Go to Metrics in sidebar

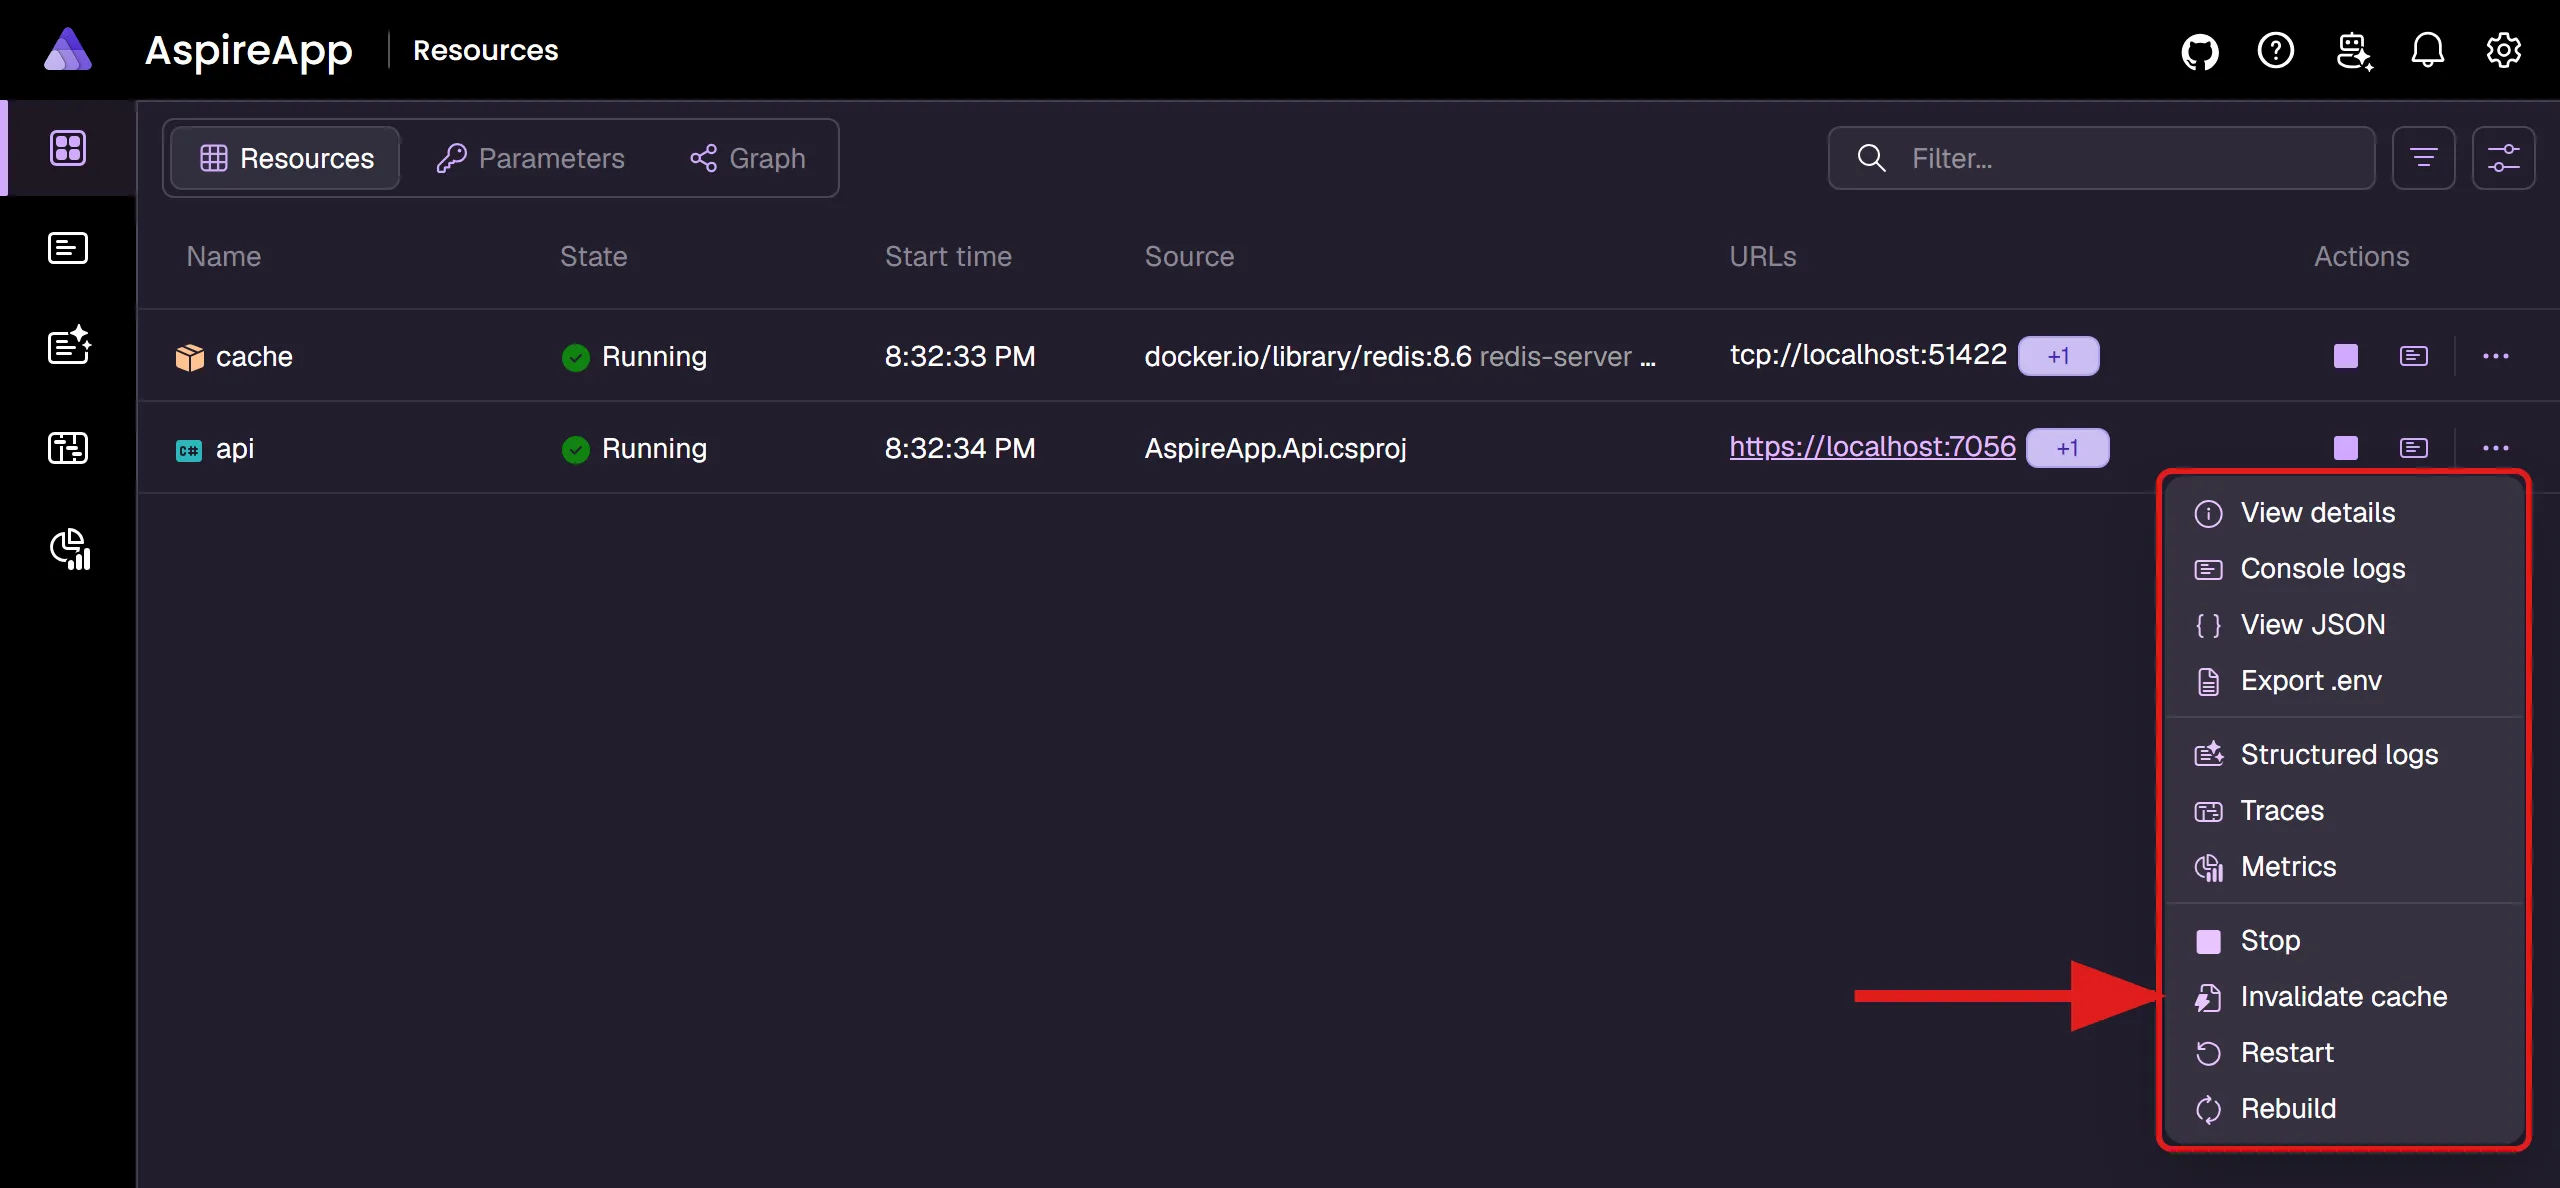point(70,548)
